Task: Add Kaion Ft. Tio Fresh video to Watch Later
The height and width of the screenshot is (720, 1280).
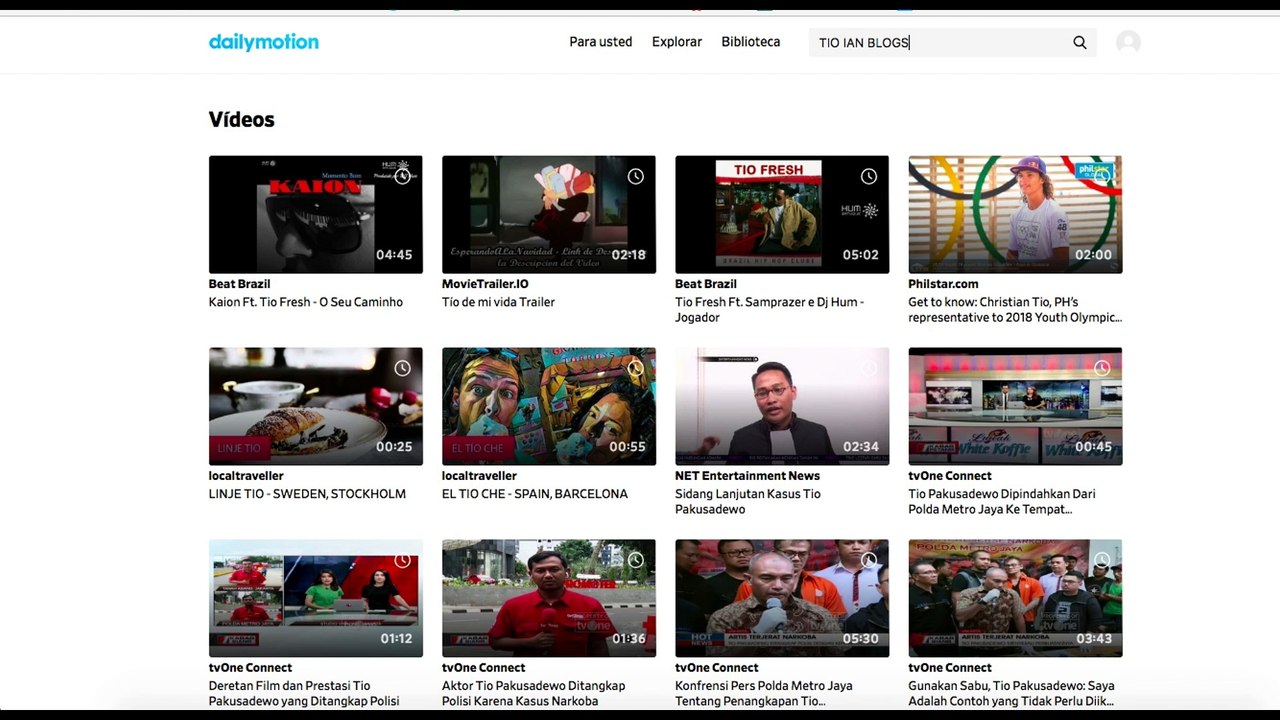Action: click(402, 176)
